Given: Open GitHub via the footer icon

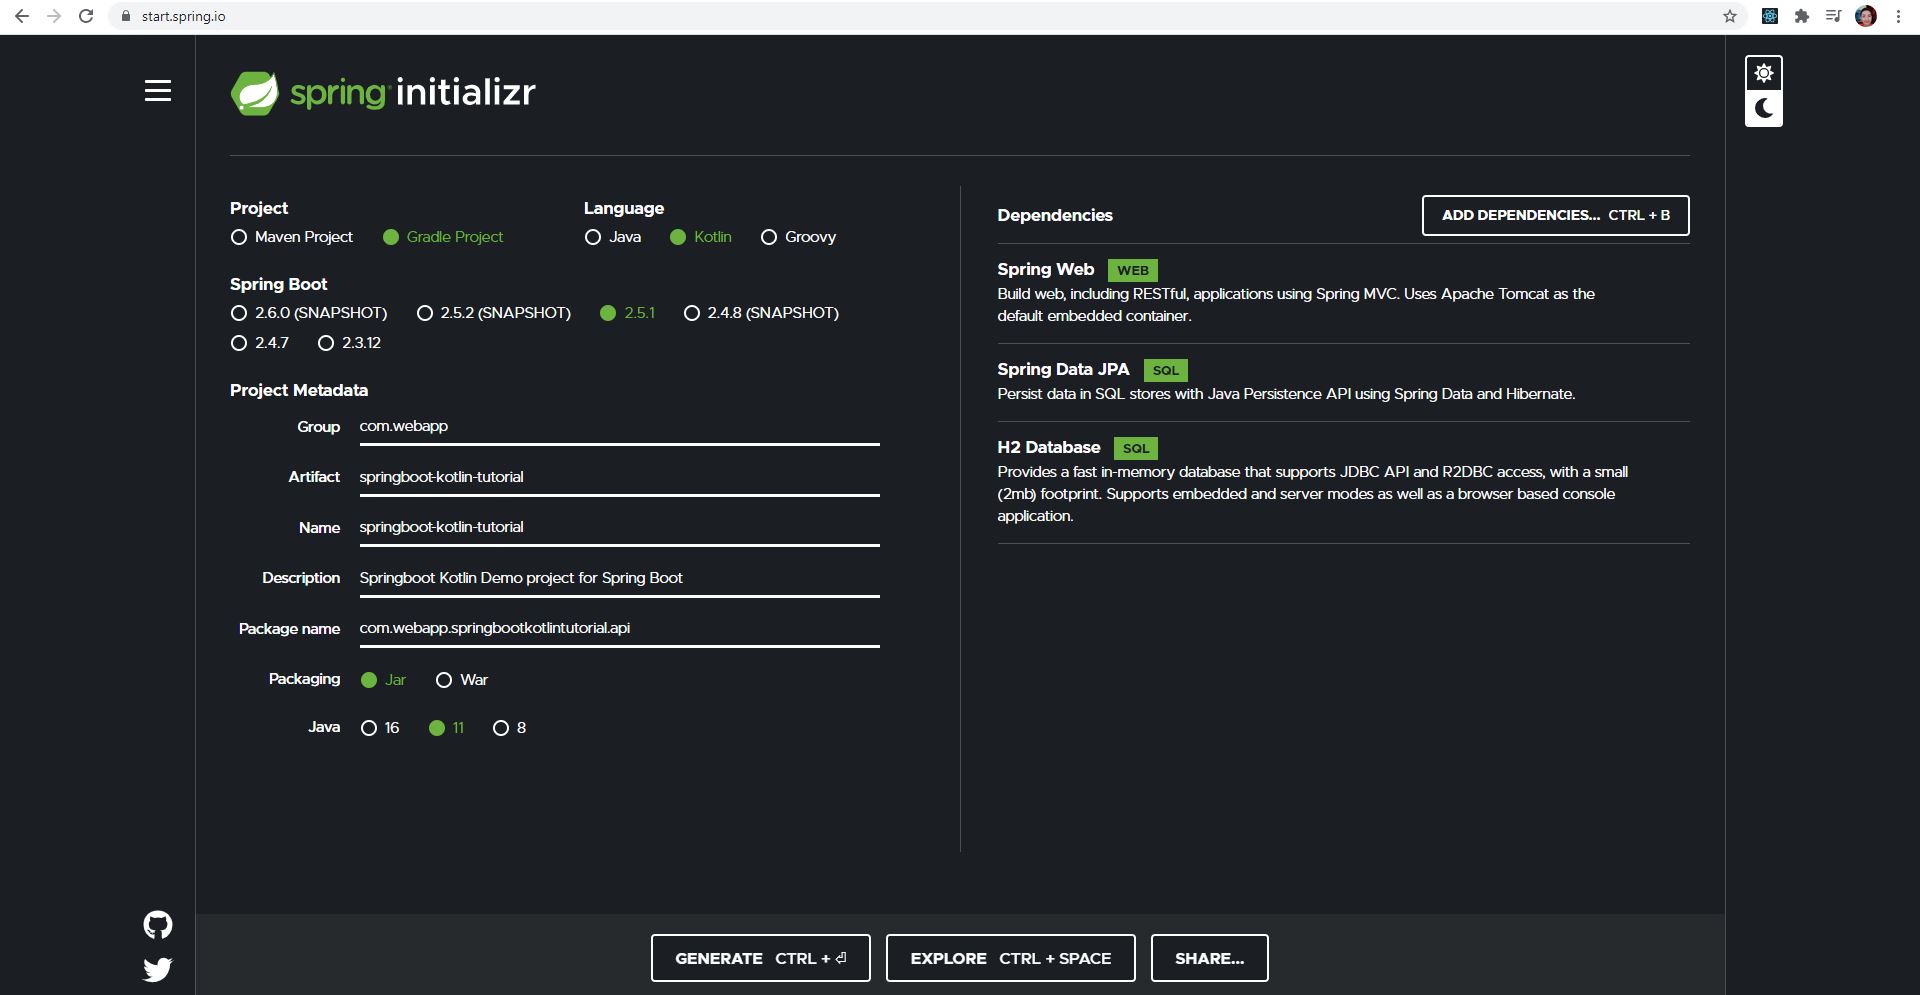Looking at the screenshot, I should (157, 924).
